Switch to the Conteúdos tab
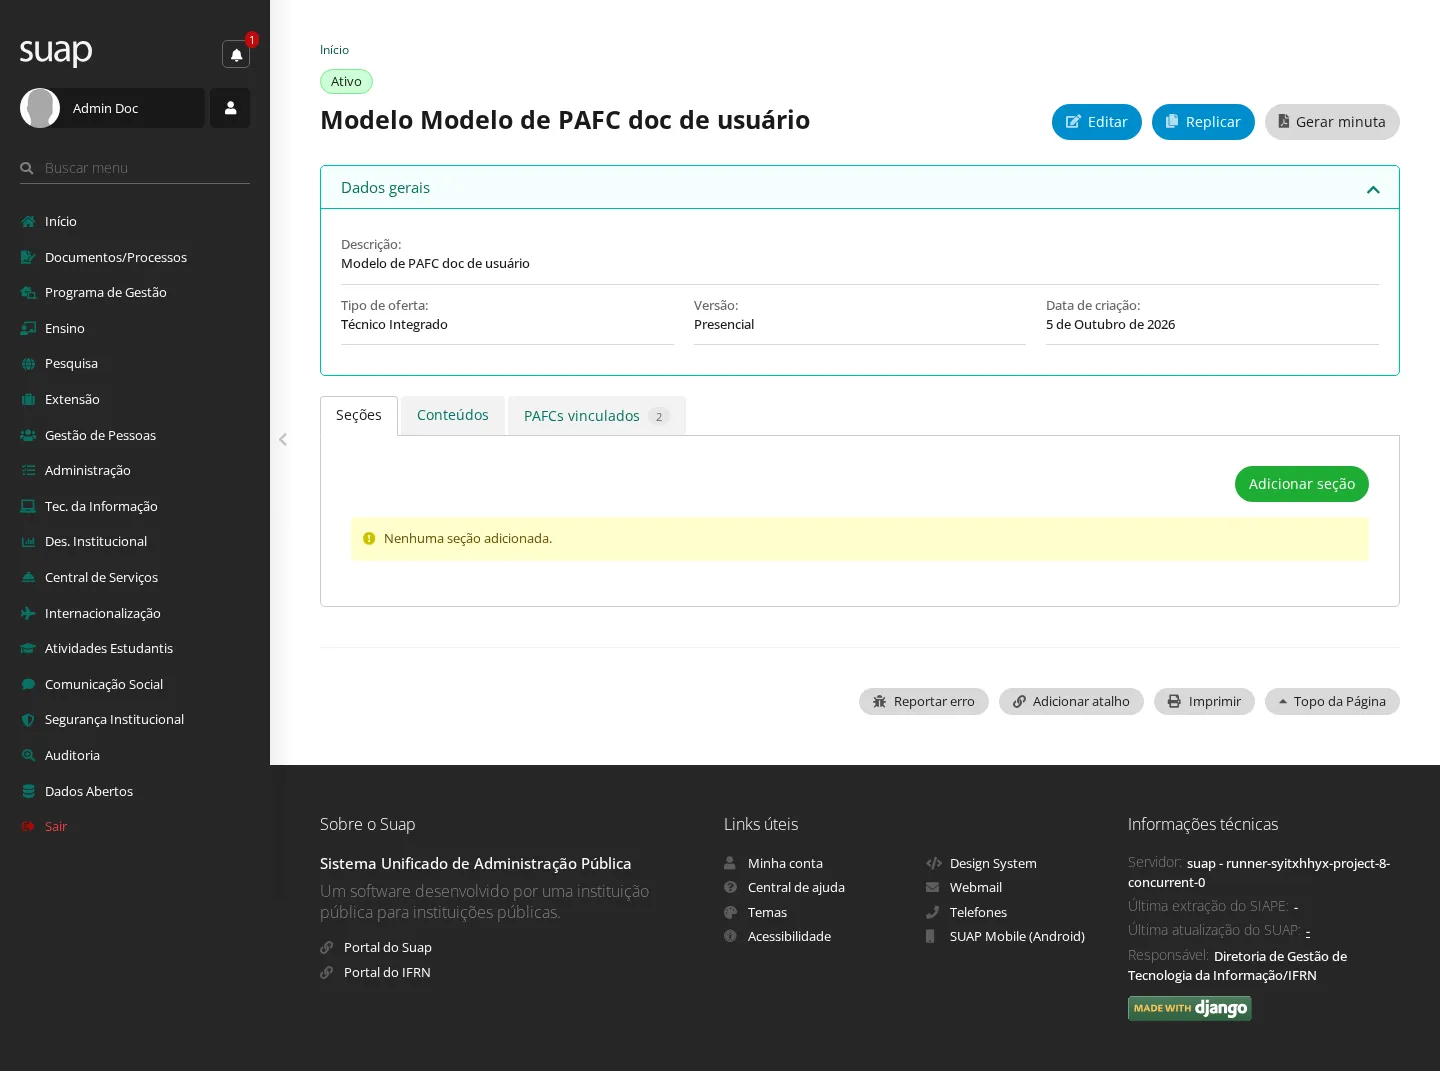The image size is (1440, 1071). pos(453,415)
